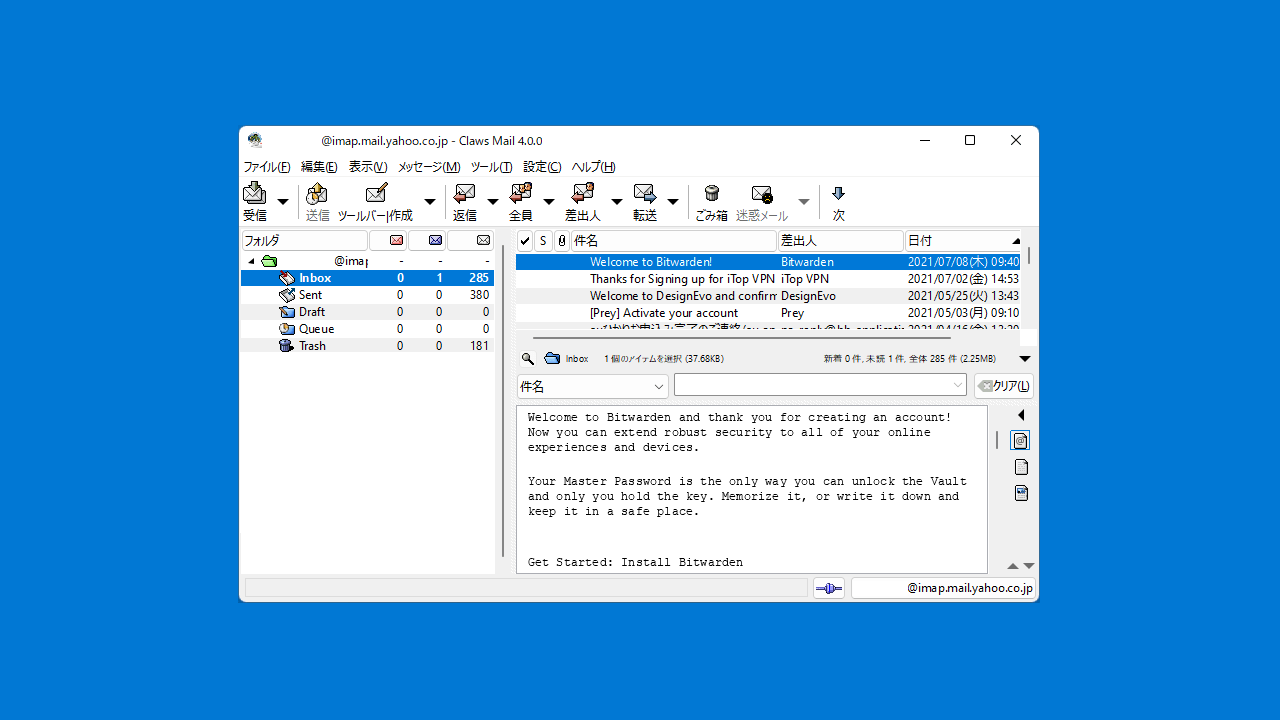Screen dimensions: 1280x720
Task: Open the 表示(V) menu
Action: tap(367, 167)
